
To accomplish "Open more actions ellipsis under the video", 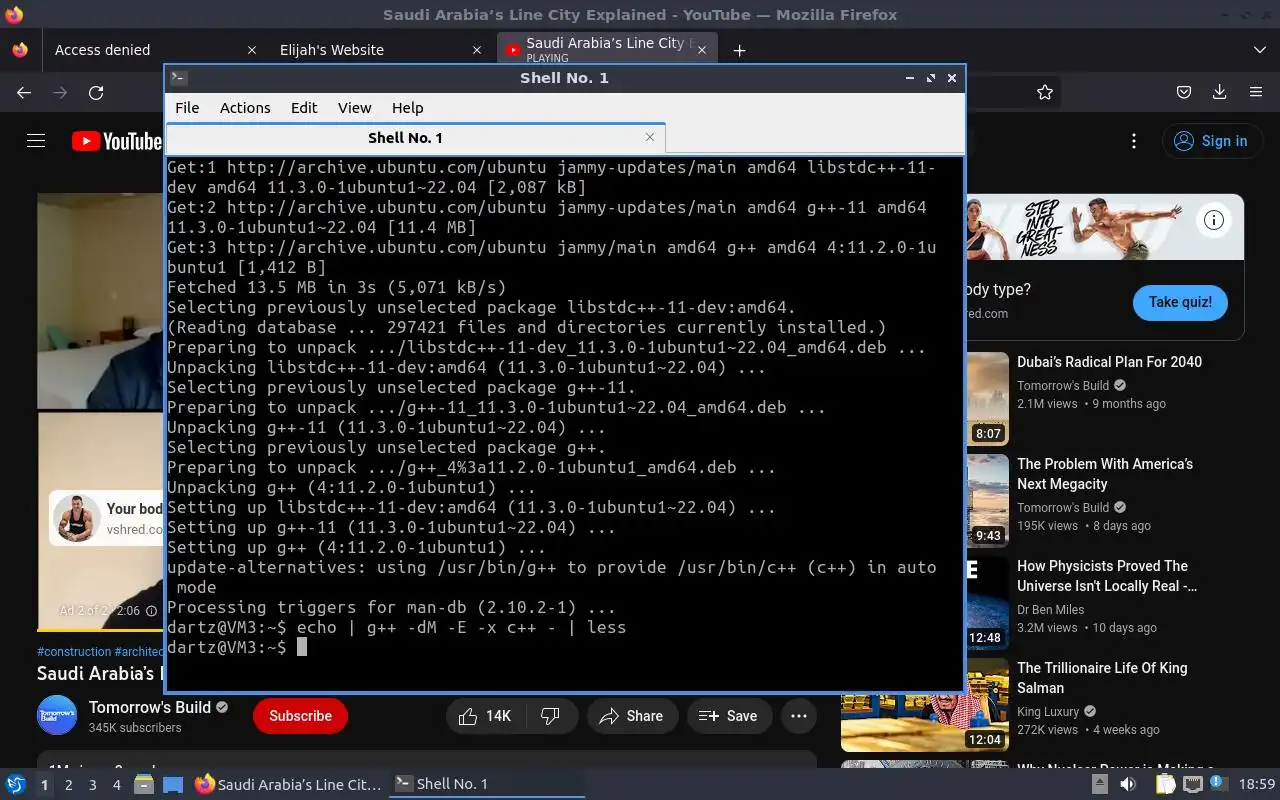I will [x=798, y=716].
